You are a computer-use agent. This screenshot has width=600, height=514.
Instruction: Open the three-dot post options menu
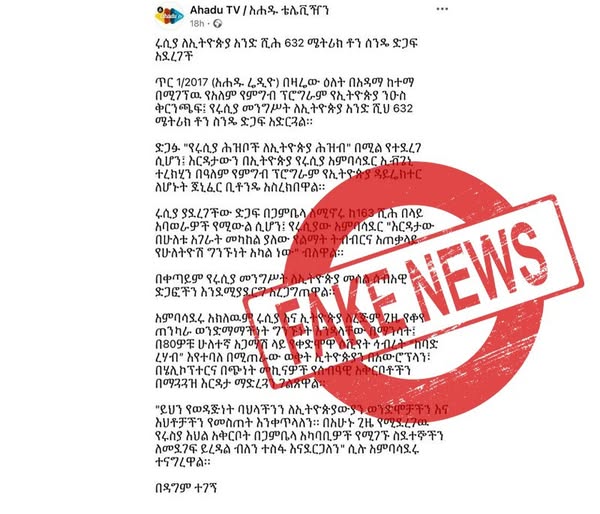pyautogui.click(x=442, y=9)
